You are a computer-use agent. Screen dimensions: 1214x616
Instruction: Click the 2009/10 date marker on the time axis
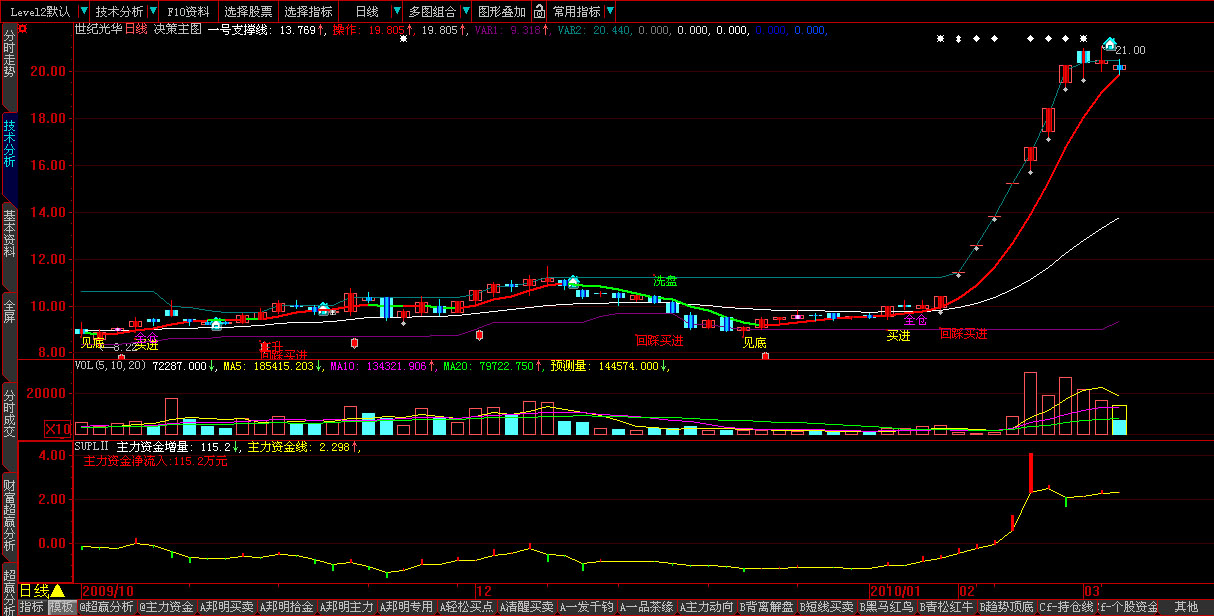(x=108, y=591)
